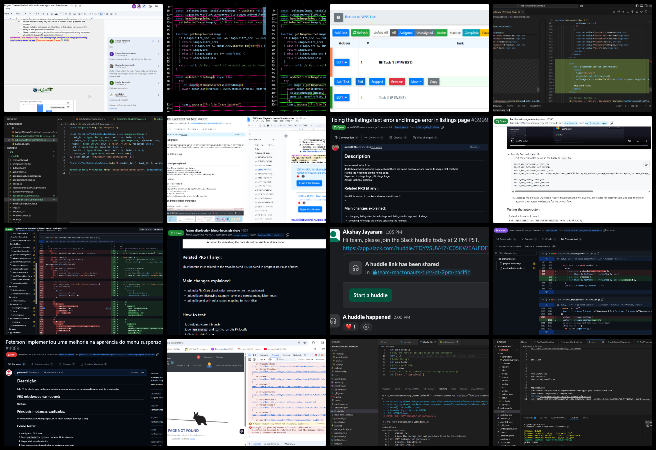Click the red Remove button
The width and height of the screenshot is (656, 450).
[389, 80]
